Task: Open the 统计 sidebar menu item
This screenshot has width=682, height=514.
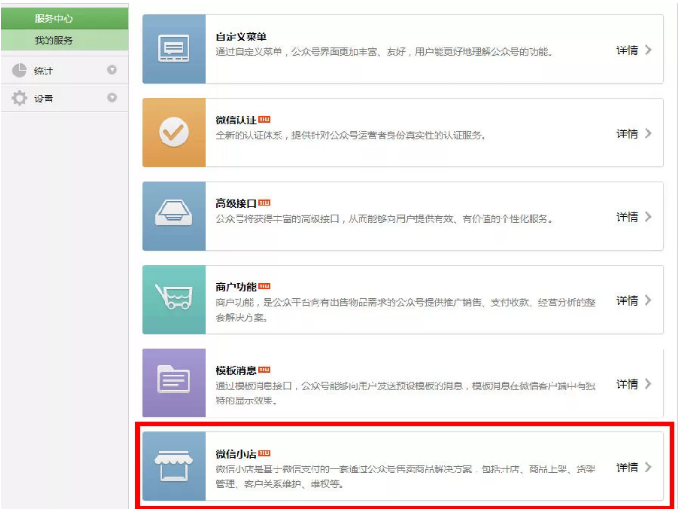Action: 64,70
